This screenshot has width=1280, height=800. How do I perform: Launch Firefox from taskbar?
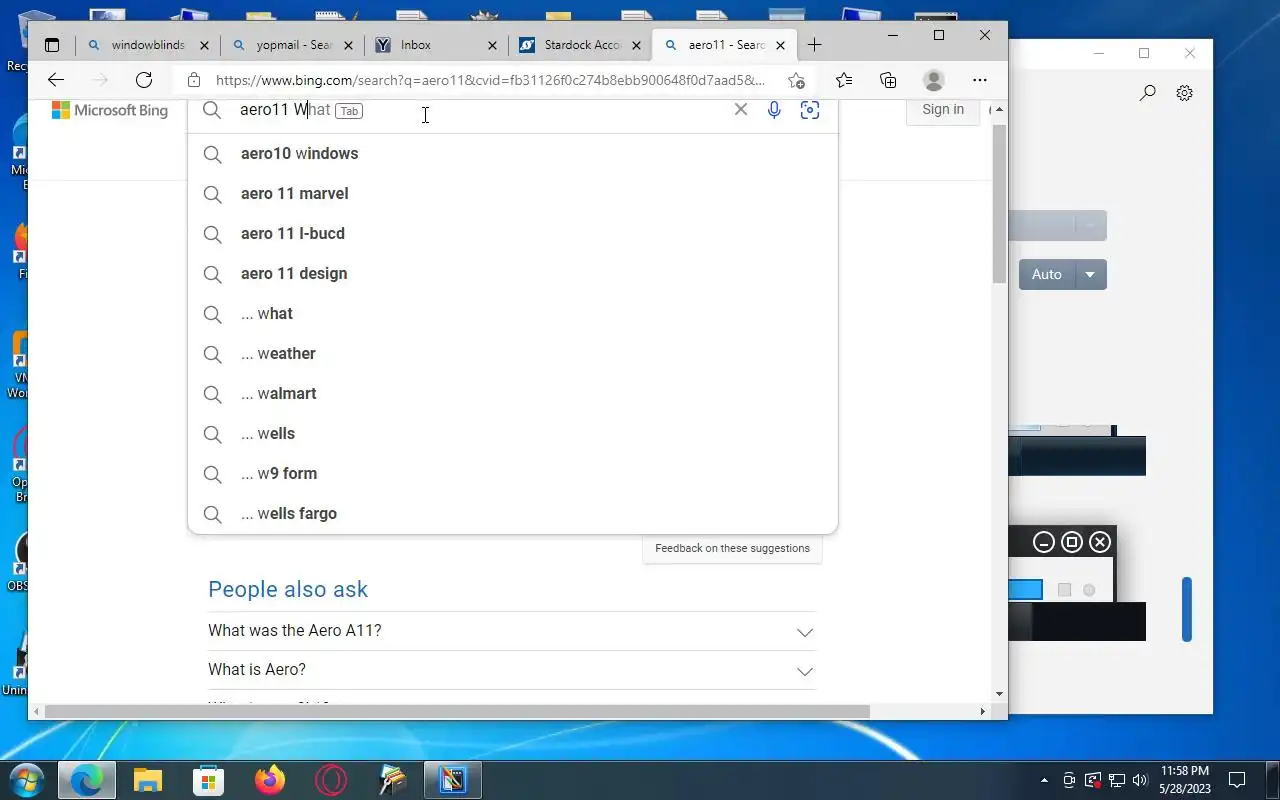270,779
